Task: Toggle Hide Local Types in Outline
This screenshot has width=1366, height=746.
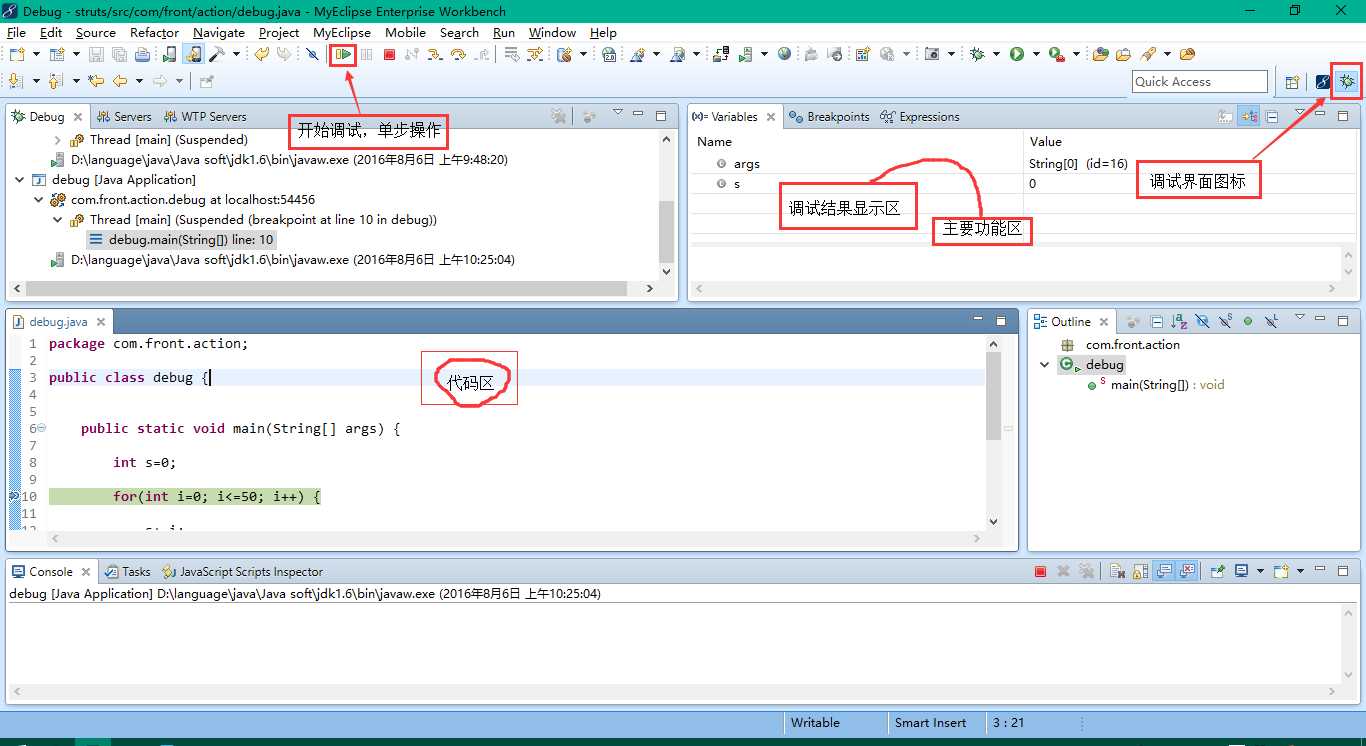Action: tap(1271, 322)
